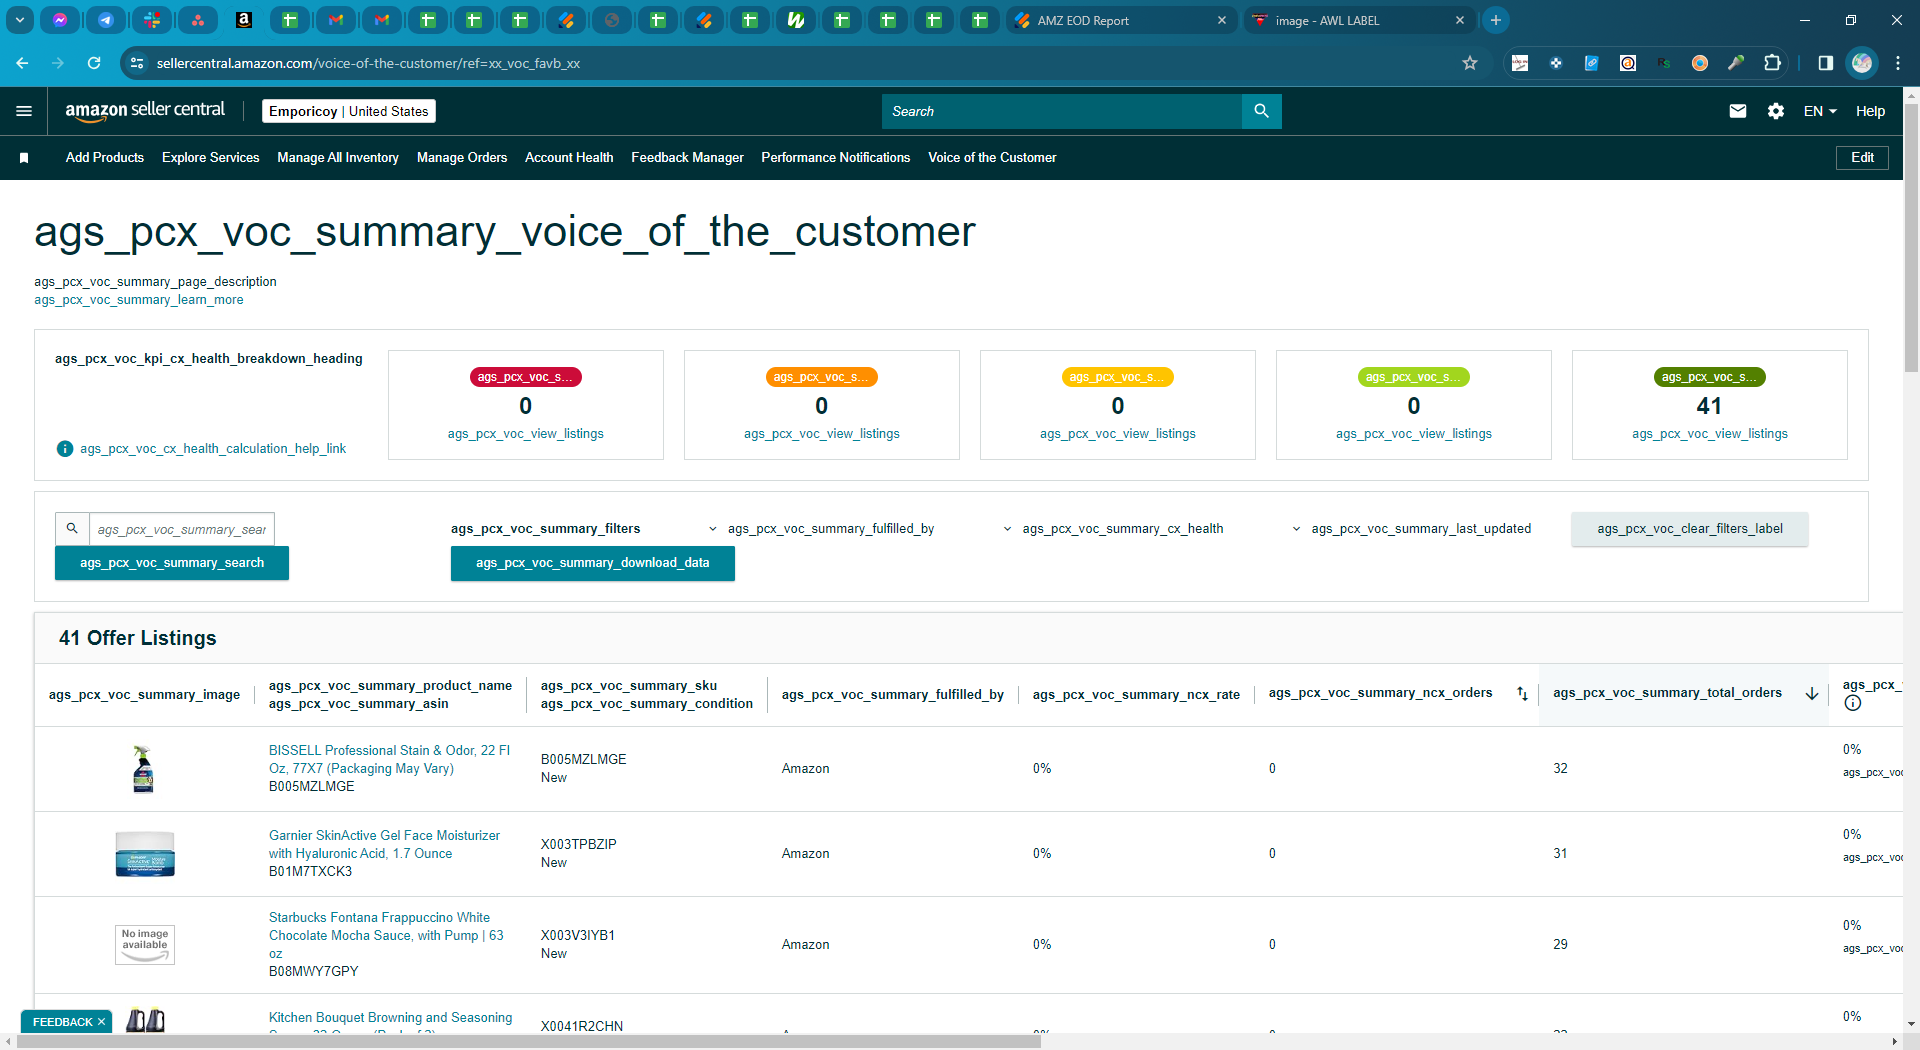Open the messages envelope icon
This screenshot has width=1920, height=1050.
click(1738, 111)
